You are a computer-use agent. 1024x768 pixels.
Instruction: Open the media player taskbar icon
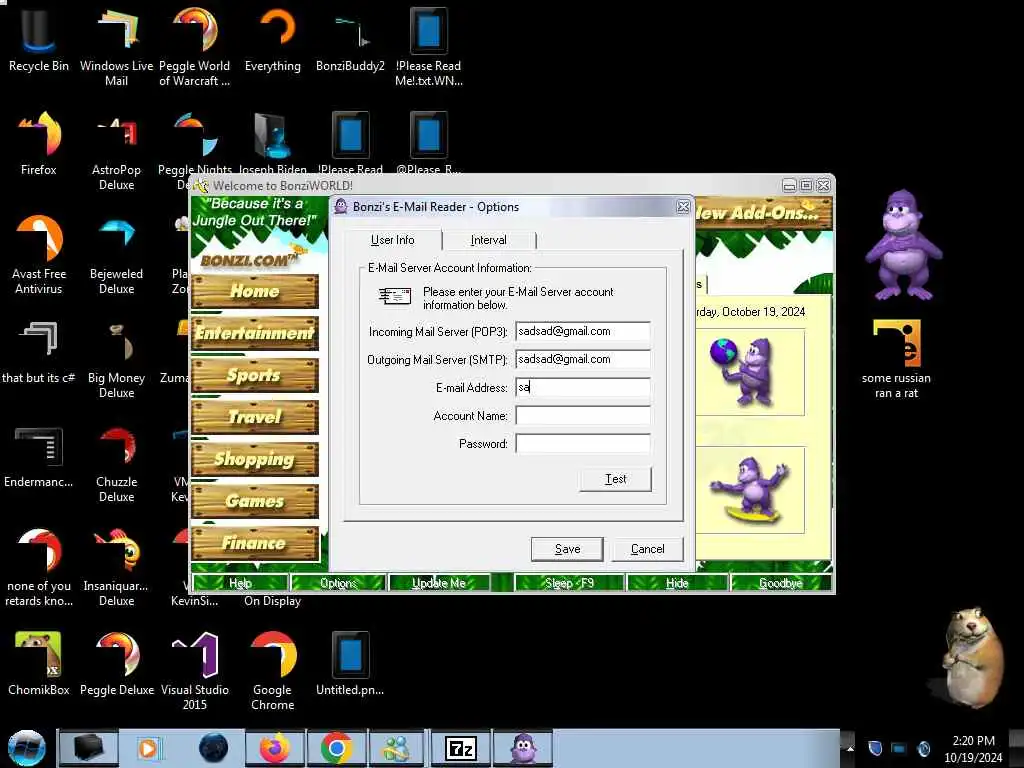pos(148,748)
